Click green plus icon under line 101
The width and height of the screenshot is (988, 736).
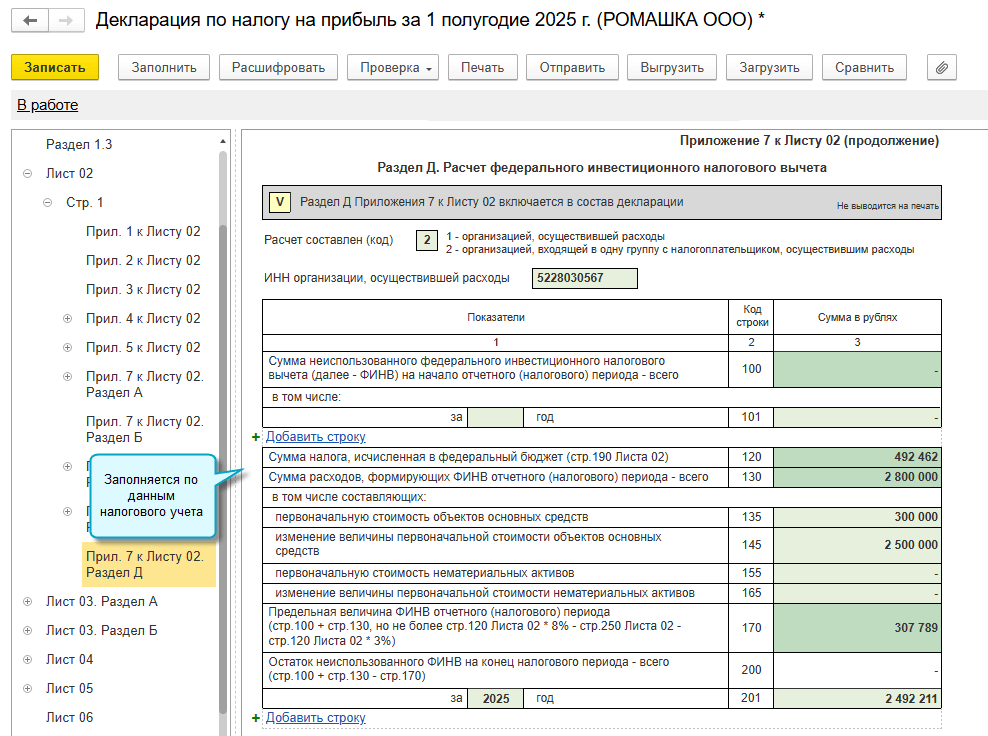tap(256, 437)
